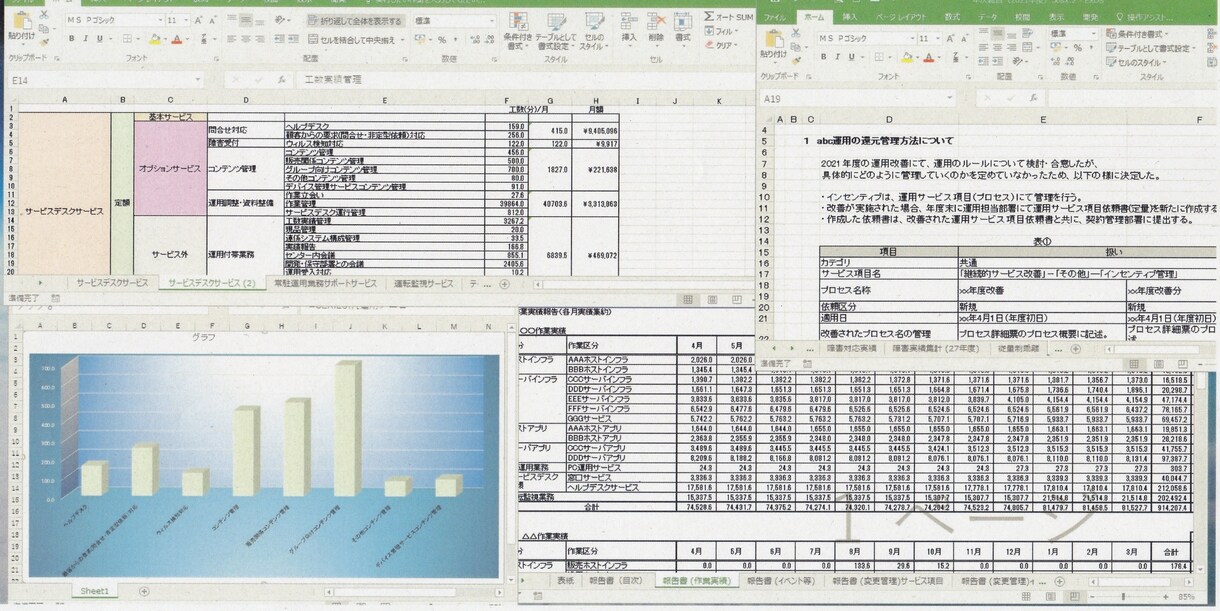Click the Format Painter brush in the E14 workbook
Image resolution: width=1220 pixels, height=611 pixels.
[x=44, y=43]
